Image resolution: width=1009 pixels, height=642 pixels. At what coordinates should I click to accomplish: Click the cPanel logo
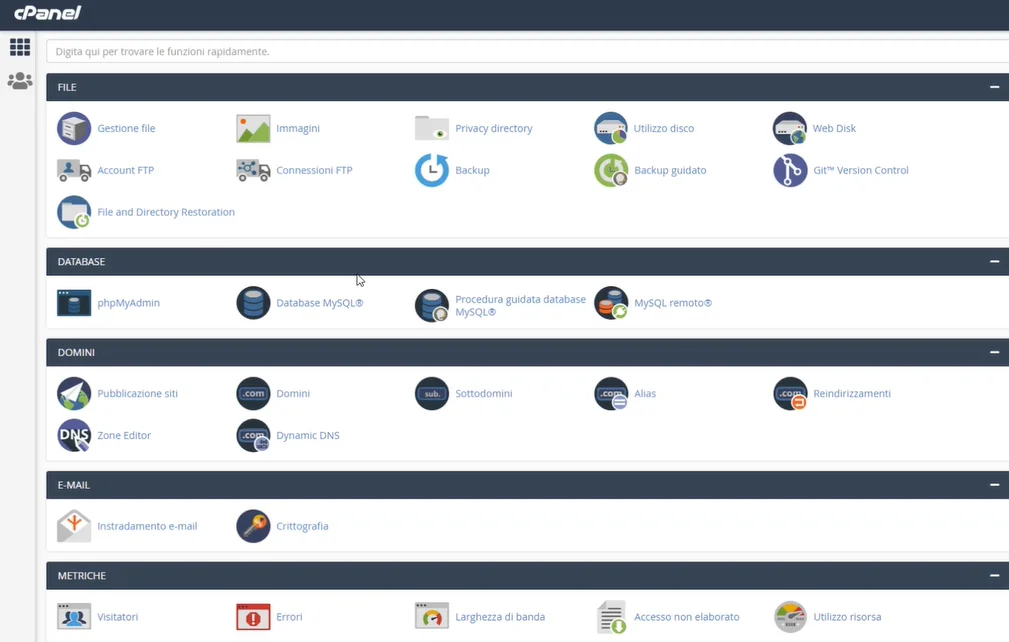coord(48,13)
